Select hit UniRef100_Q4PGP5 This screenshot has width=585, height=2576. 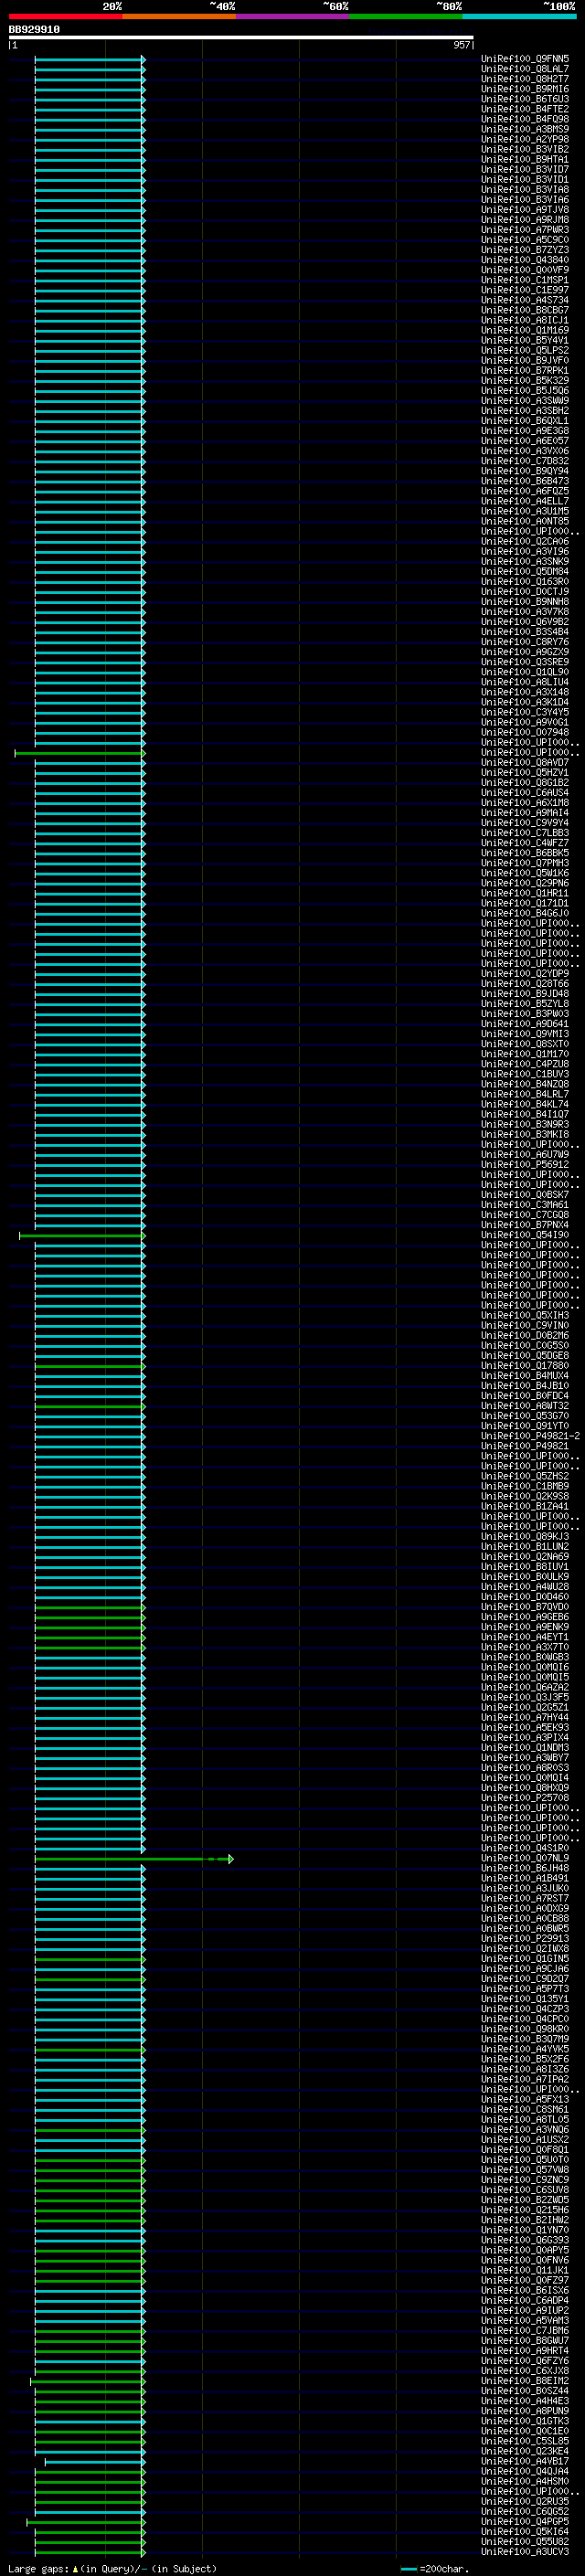click(525, 2521)
